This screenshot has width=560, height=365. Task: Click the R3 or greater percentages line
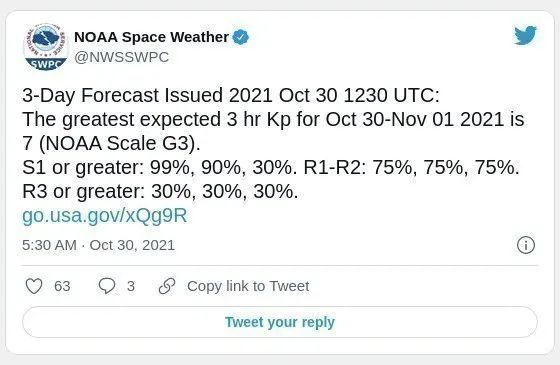160,191
